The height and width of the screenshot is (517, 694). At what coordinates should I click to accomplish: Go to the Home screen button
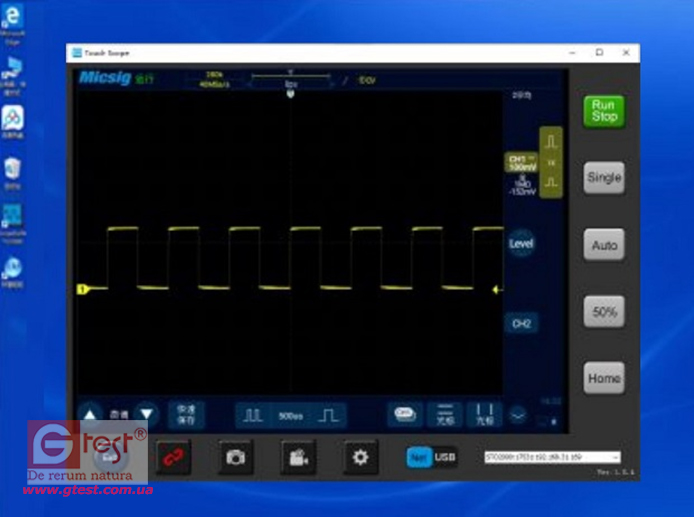pos(604,378)
